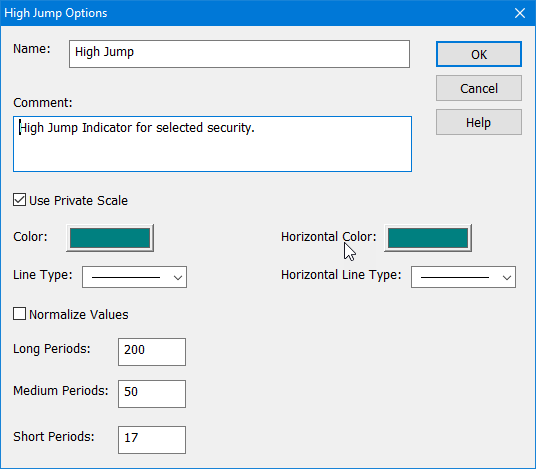This screenshot has height=469, width=536.
Task: Select the Short Periods value field
Action: (x=152, y=440)
